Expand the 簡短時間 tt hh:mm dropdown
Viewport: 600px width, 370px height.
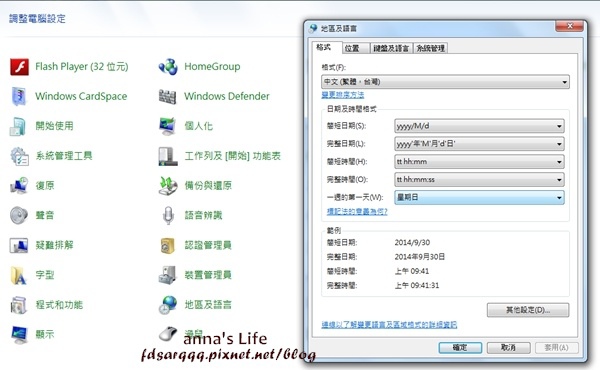pyautogui.click(x=479, y=162)
